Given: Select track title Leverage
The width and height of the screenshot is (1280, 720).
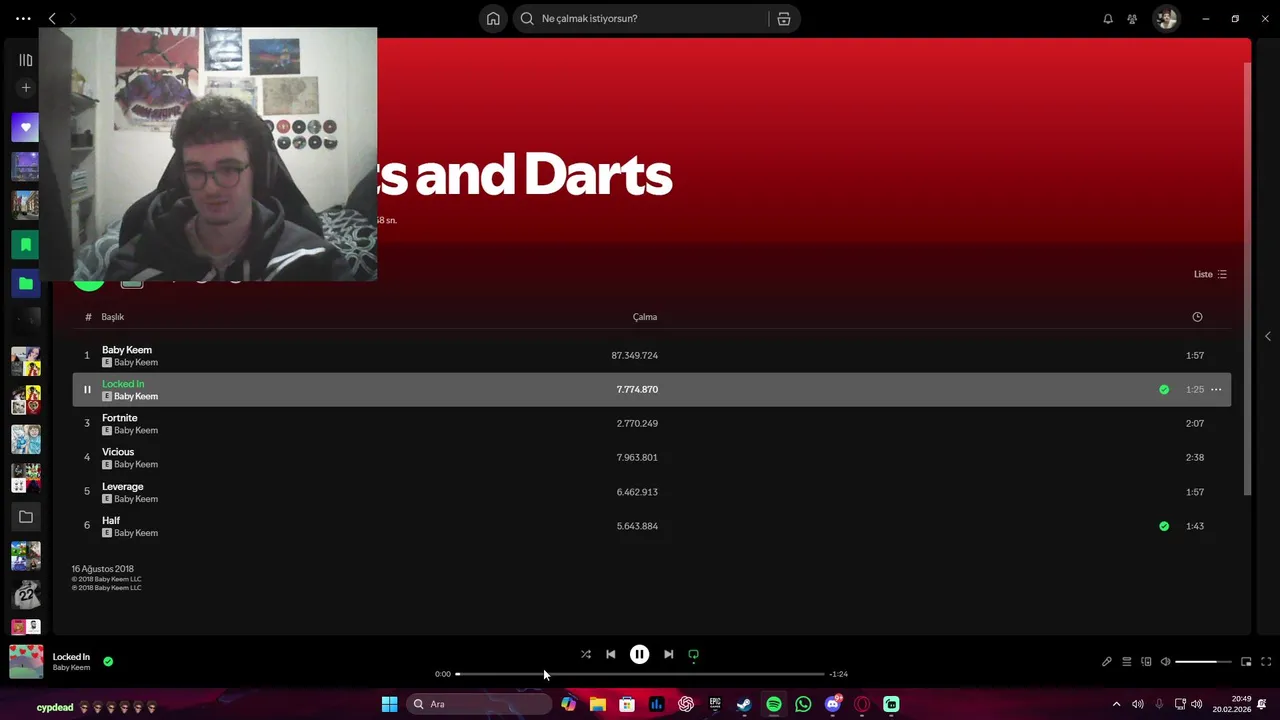Looking at the screenshot, I should [x=123, y=486].
